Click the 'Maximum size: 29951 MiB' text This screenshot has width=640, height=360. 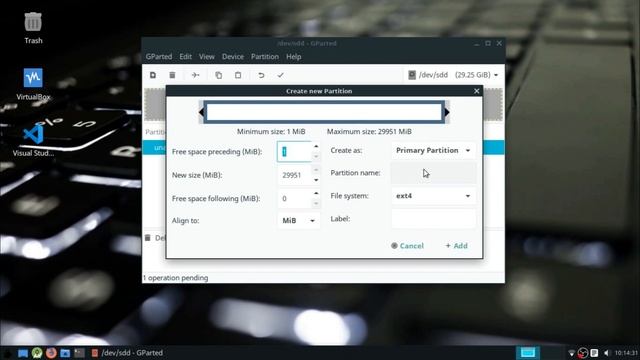click(369, 131)
